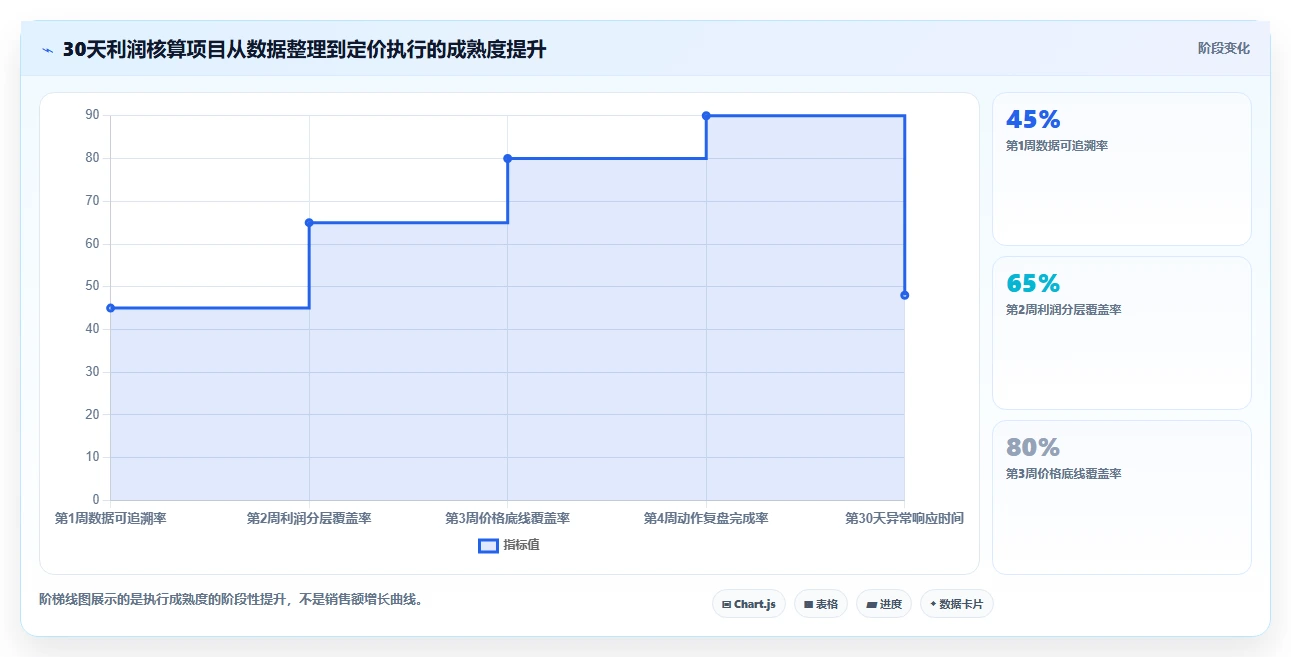Click x-axis label 第30天异常响应时间

(x=904, y=518)
